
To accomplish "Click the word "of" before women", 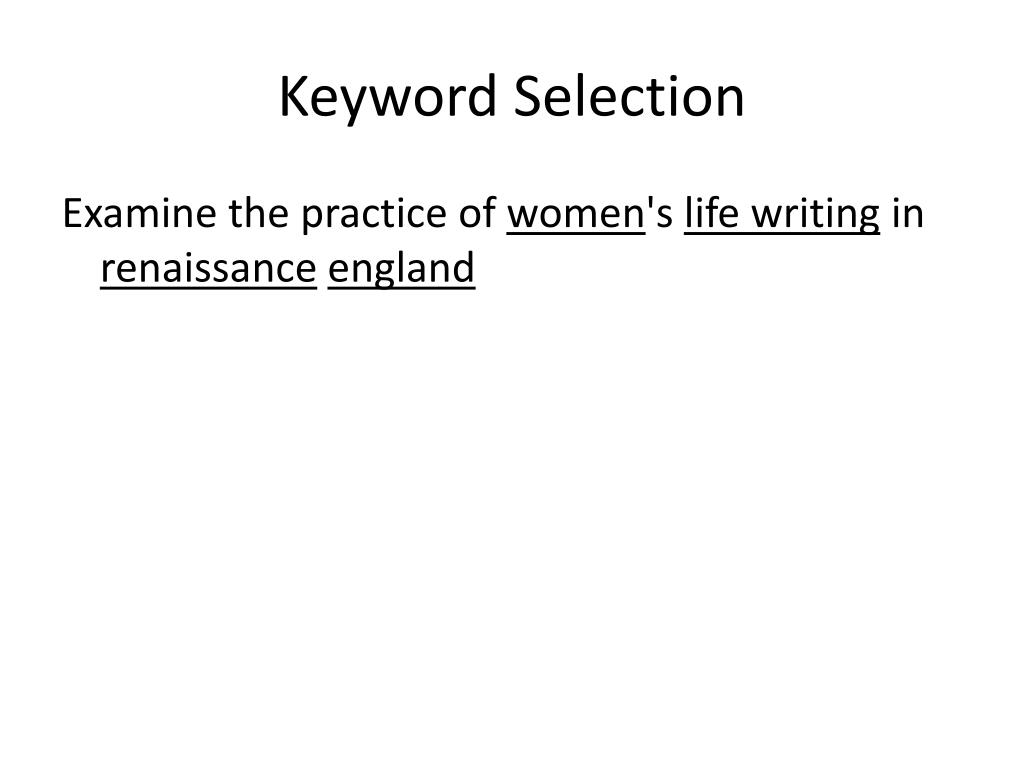I will (477, 212).
